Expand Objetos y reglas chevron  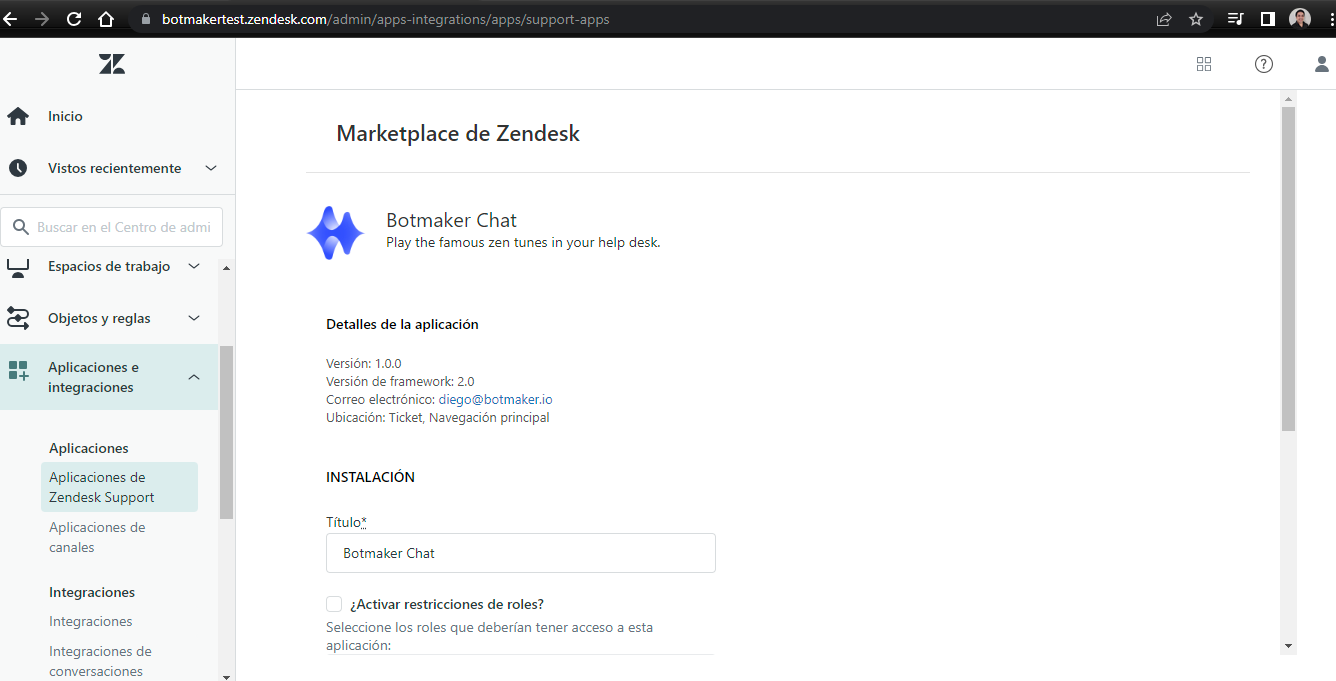195,318
